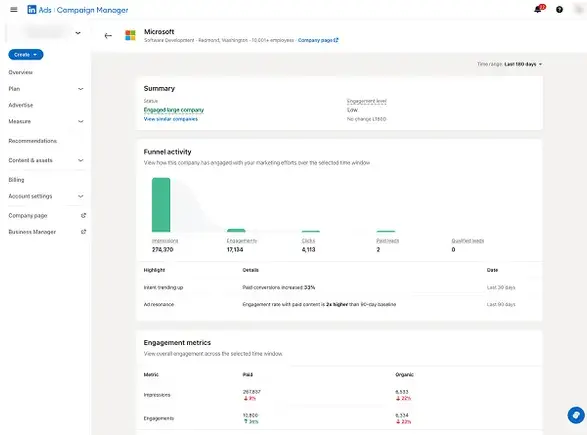Click the Organic column header
The width and height of the screenshot is (587, 435).
point(404,375)
